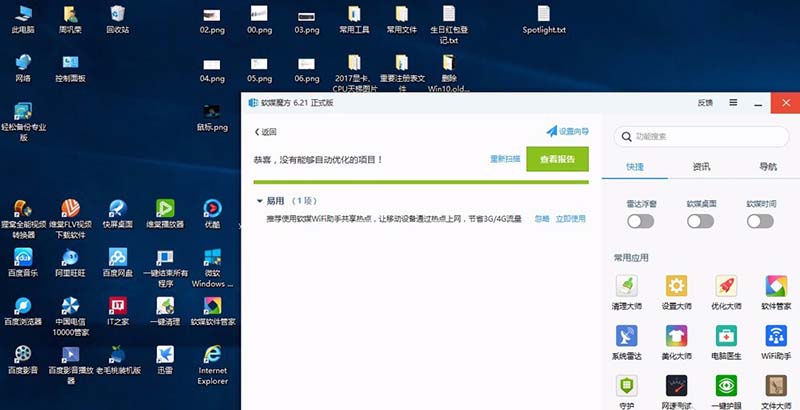Open 软件管家 in common apps panel
Screen dimensions: 800x410
[776, 287]
